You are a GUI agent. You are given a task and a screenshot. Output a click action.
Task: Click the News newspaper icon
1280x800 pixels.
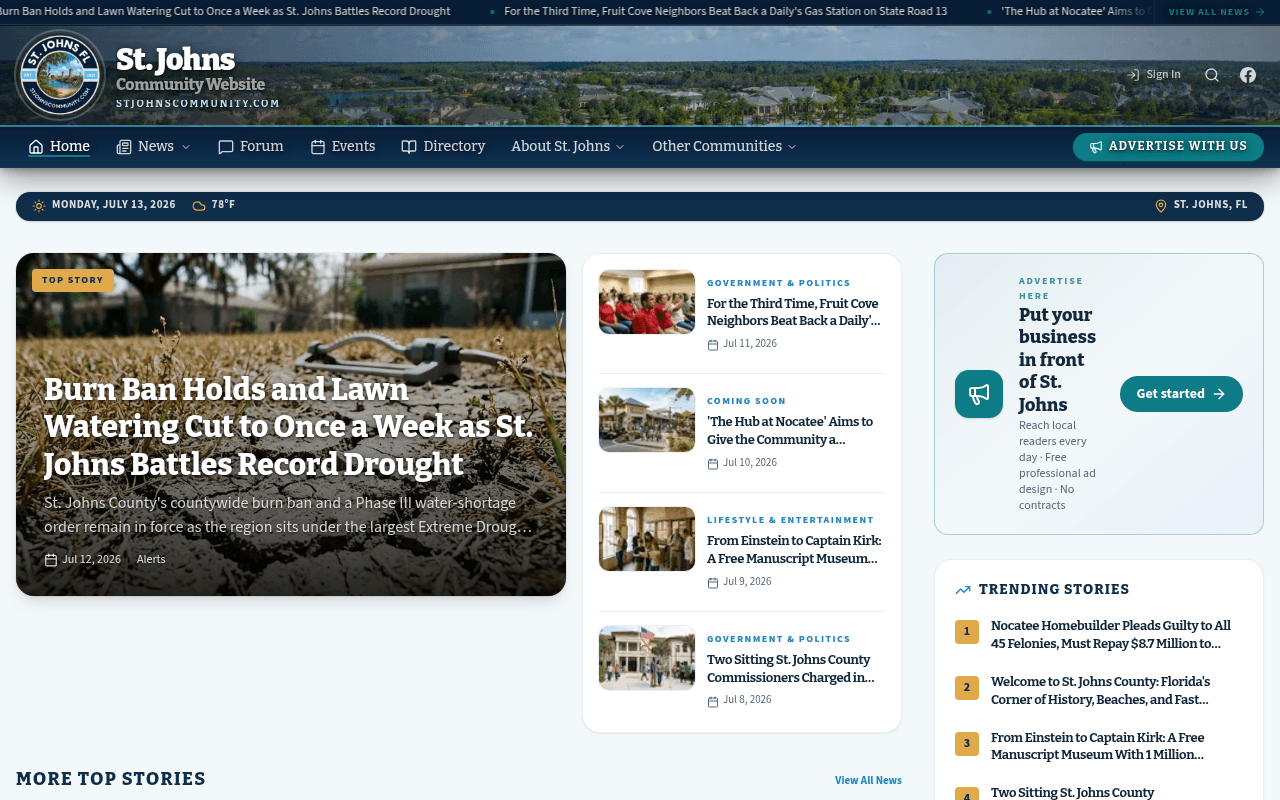(124, 147)
